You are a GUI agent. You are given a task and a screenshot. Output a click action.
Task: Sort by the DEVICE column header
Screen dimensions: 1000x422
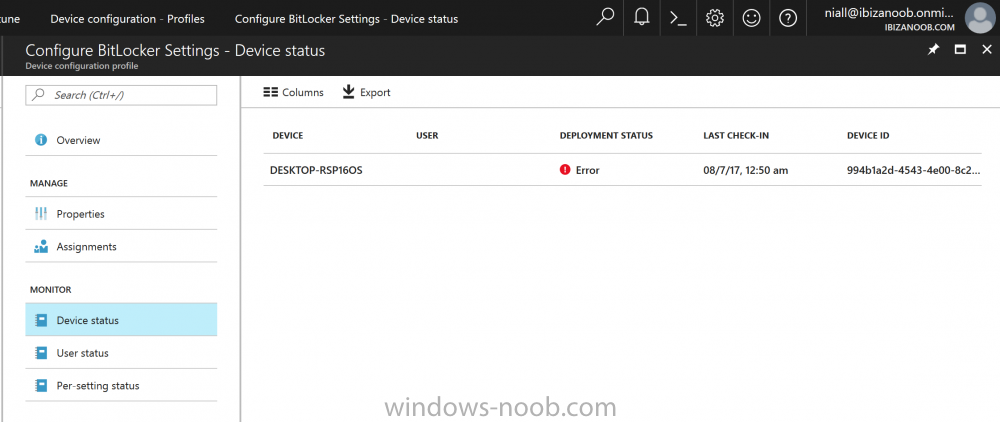pos(288,136)
